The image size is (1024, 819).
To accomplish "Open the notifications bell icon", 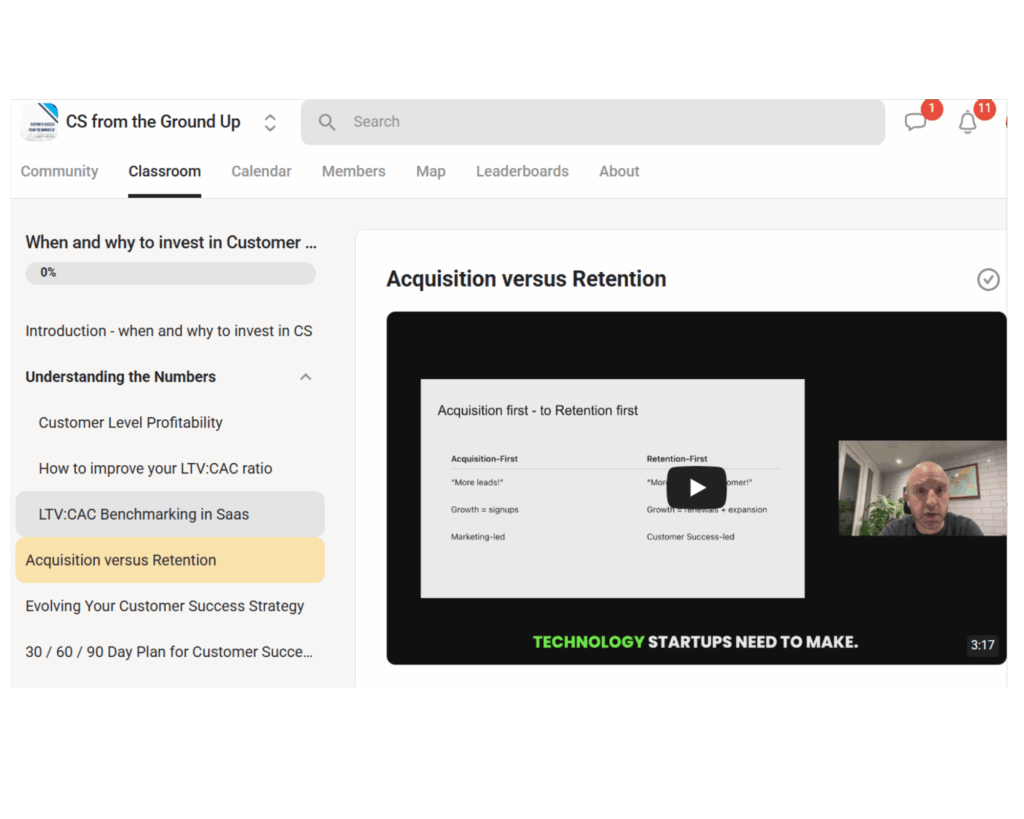I will click(967, 122).
